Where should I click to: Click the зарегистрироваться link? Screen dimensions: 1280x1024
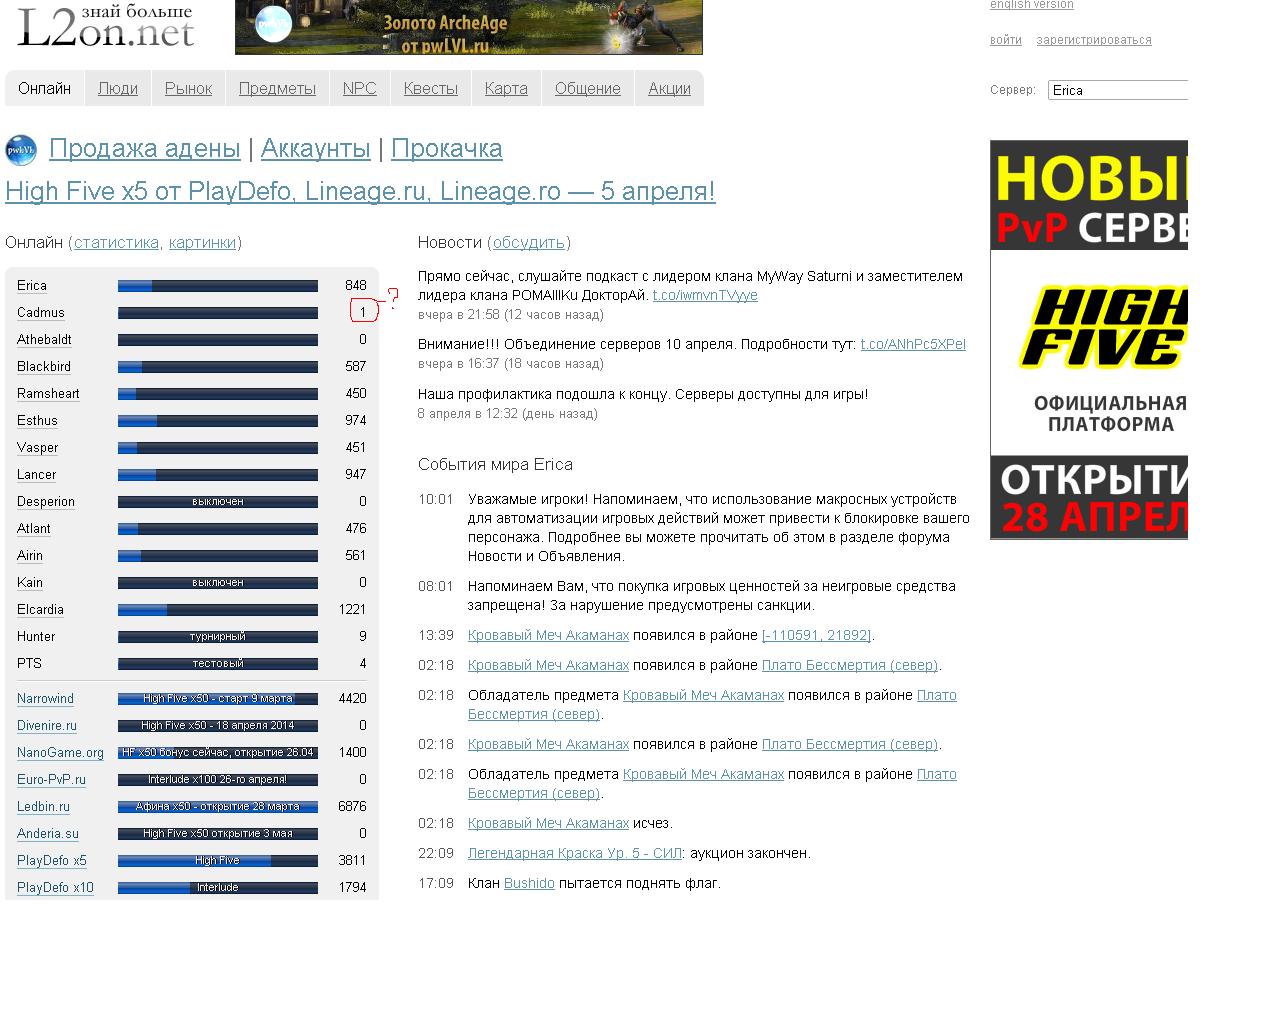click(1094, 40)
